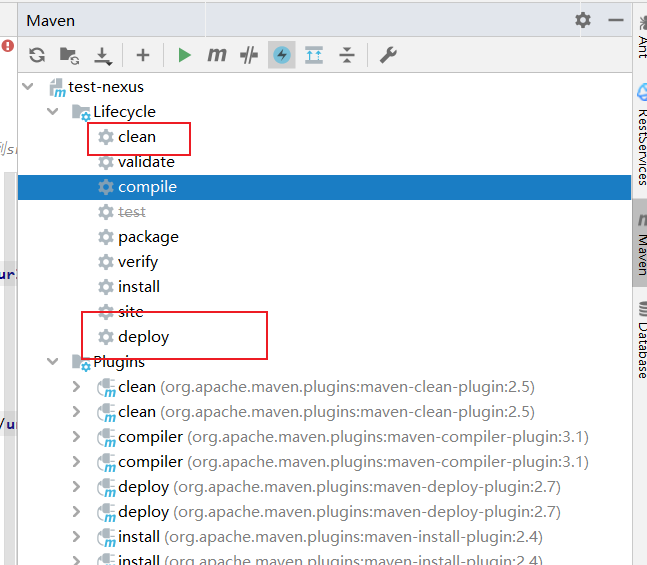The height and width of the screenshot is (565, 647).
Task: Click the Download Sources toolbar icon
Action: pyautogui.click(x=101, y=56)
